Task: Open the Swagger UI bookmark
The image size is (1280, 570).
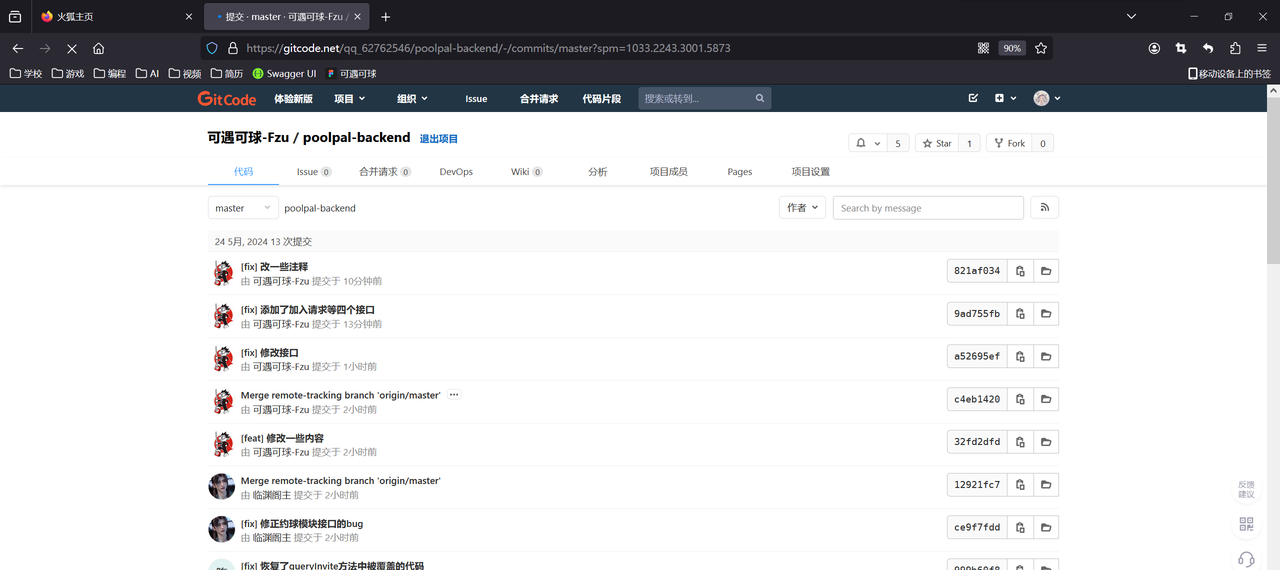Action: 284,74
